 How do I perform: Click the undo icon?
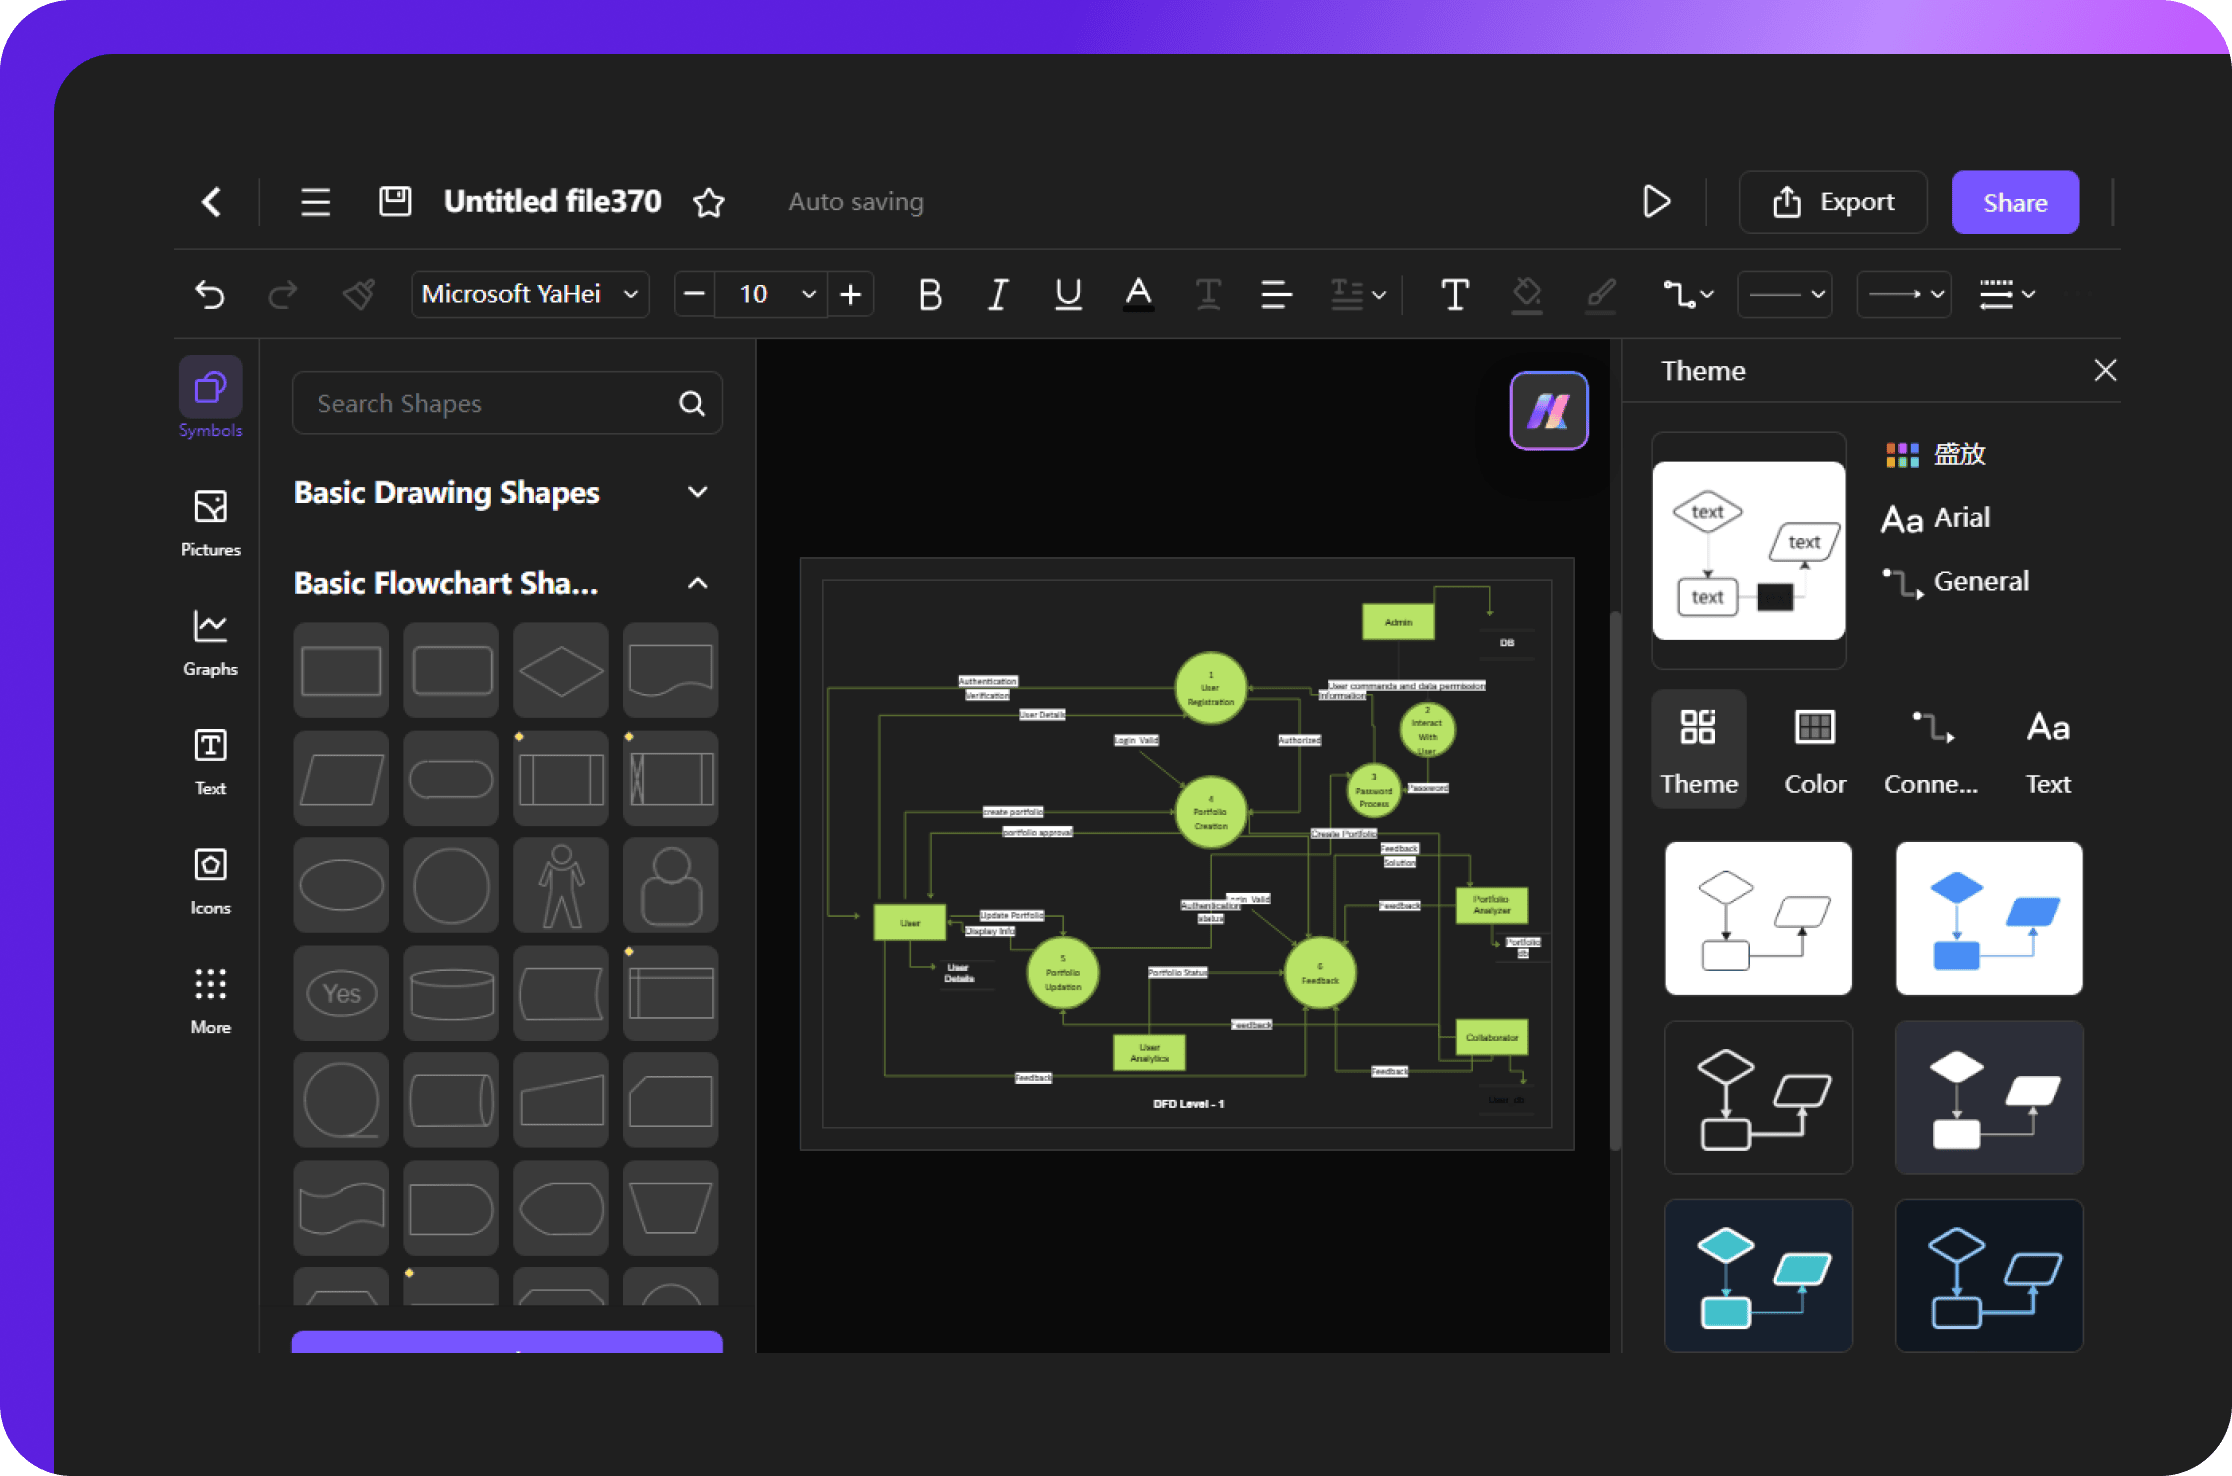pos(210,294)
